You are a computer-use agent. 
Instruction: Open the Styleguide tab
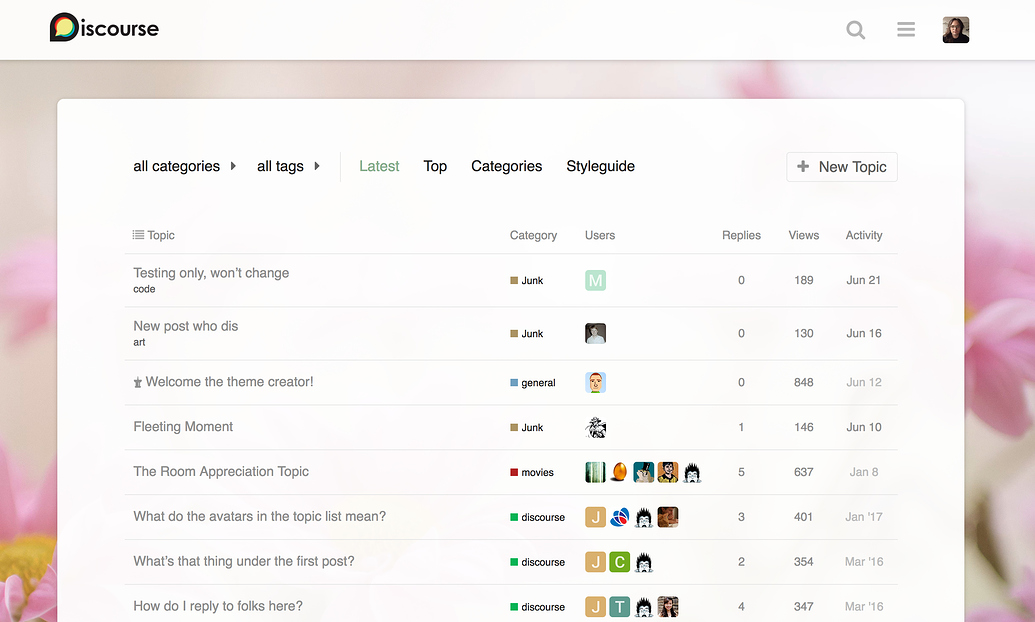point(600,166)
